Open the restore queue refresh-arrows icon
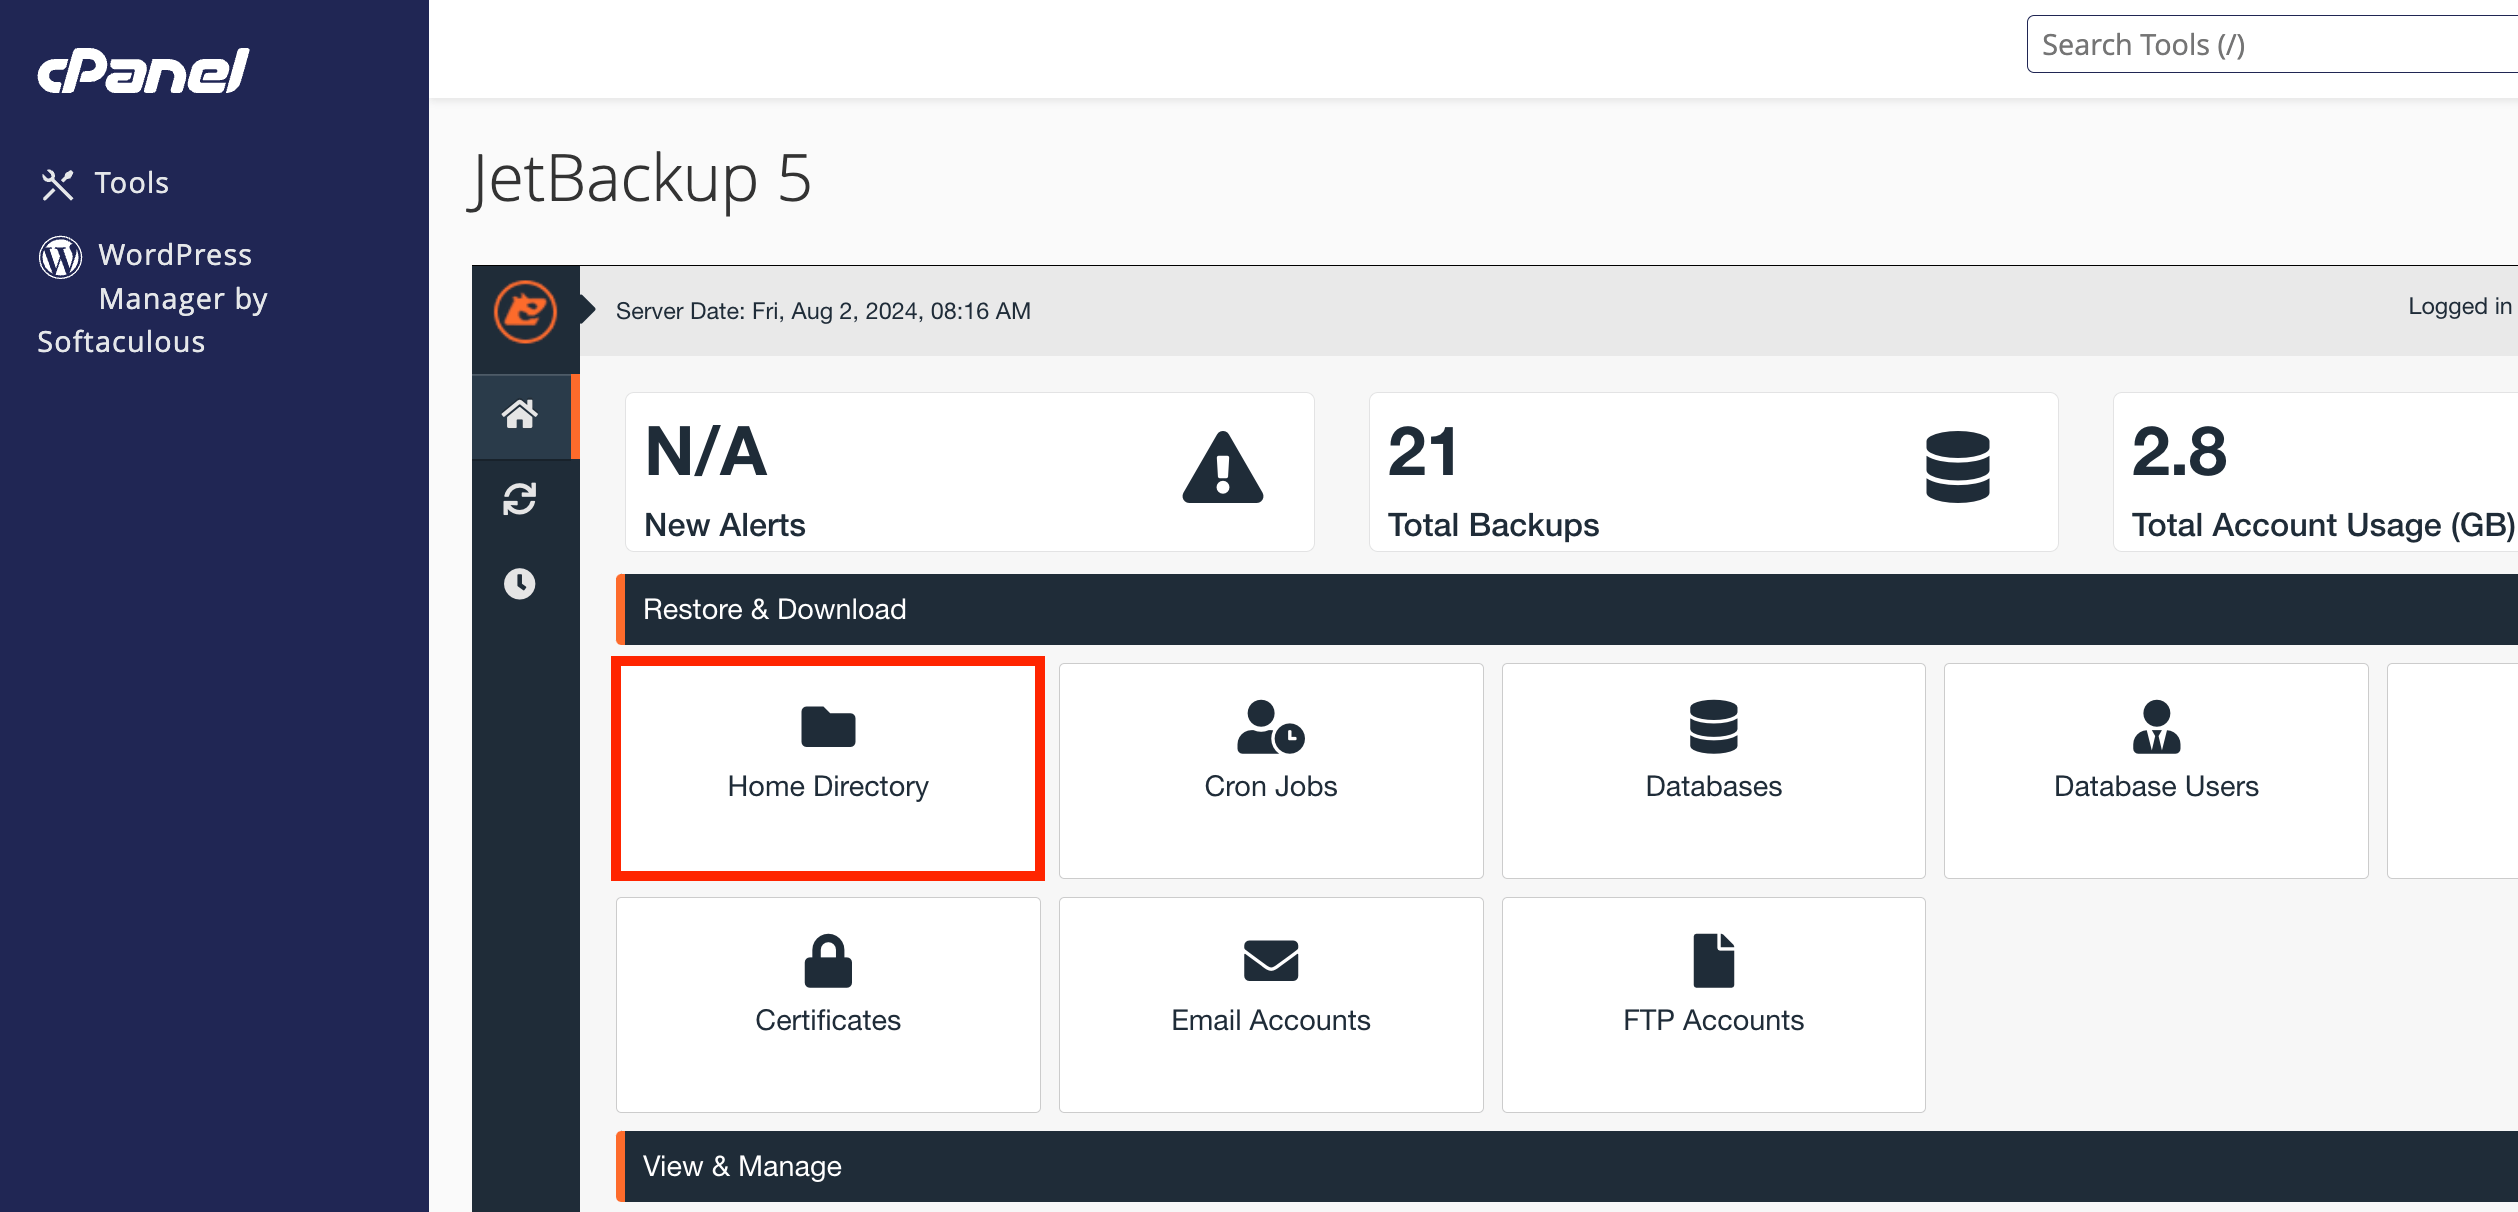This screenshot has height=1212, width=2518. (x=520, y=498)
